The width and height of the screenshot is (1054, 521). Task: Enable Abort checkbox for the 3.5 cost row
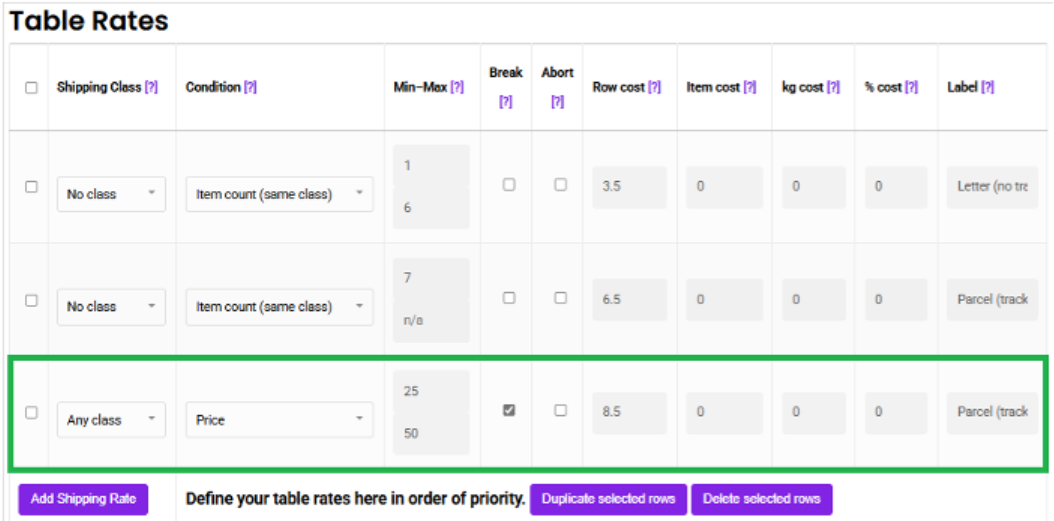[561, 184]
